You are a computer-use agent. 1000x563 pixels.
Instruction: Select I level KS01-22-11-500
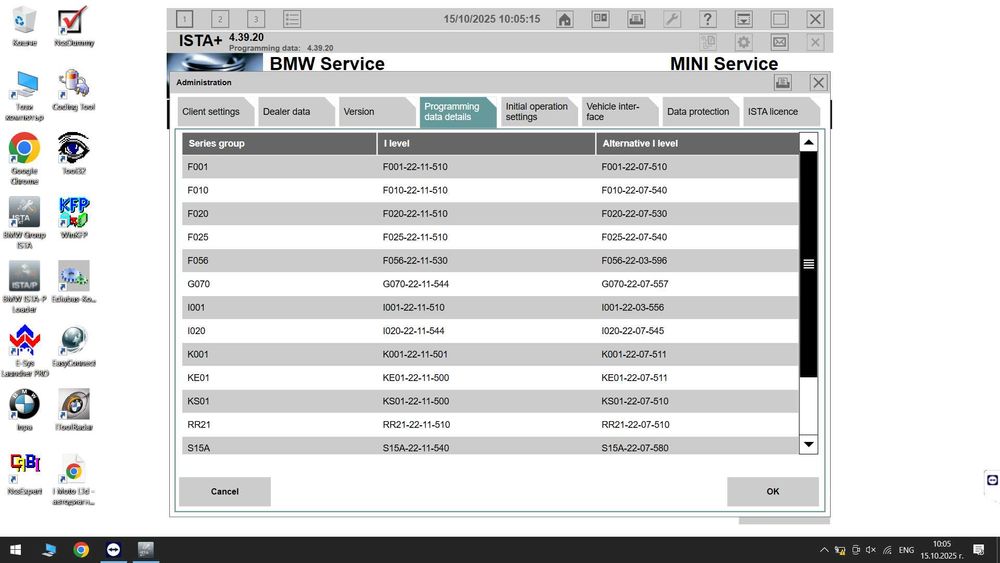click(416, 402)
